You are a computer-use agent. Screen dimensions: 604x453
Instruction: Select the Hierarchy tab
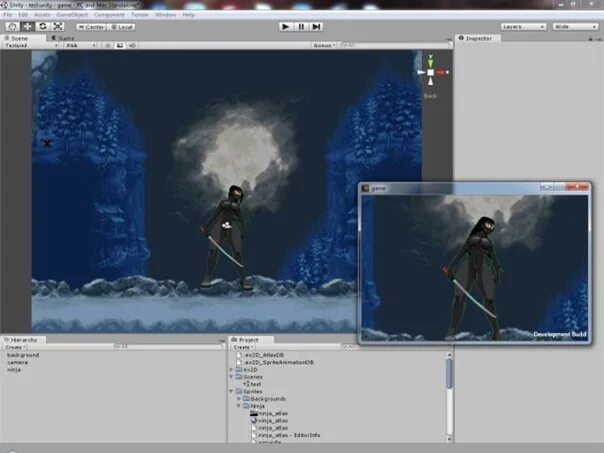(22, 340)
